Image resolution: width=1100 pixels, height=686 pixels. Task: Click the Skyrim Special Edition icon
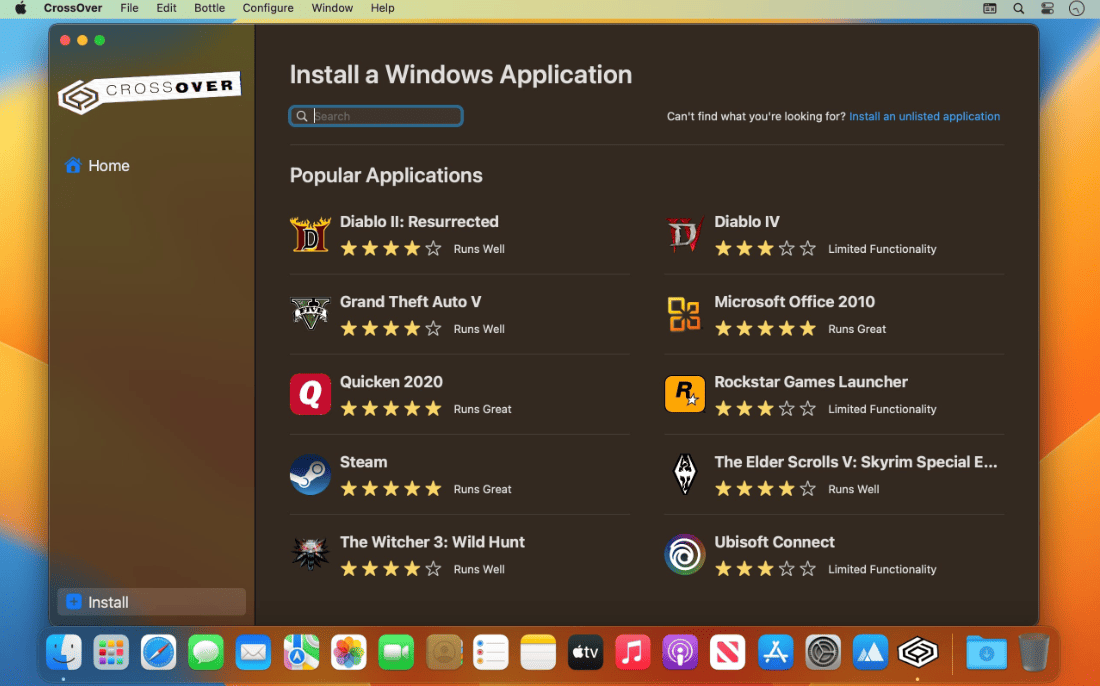click(x=685, y=474)
